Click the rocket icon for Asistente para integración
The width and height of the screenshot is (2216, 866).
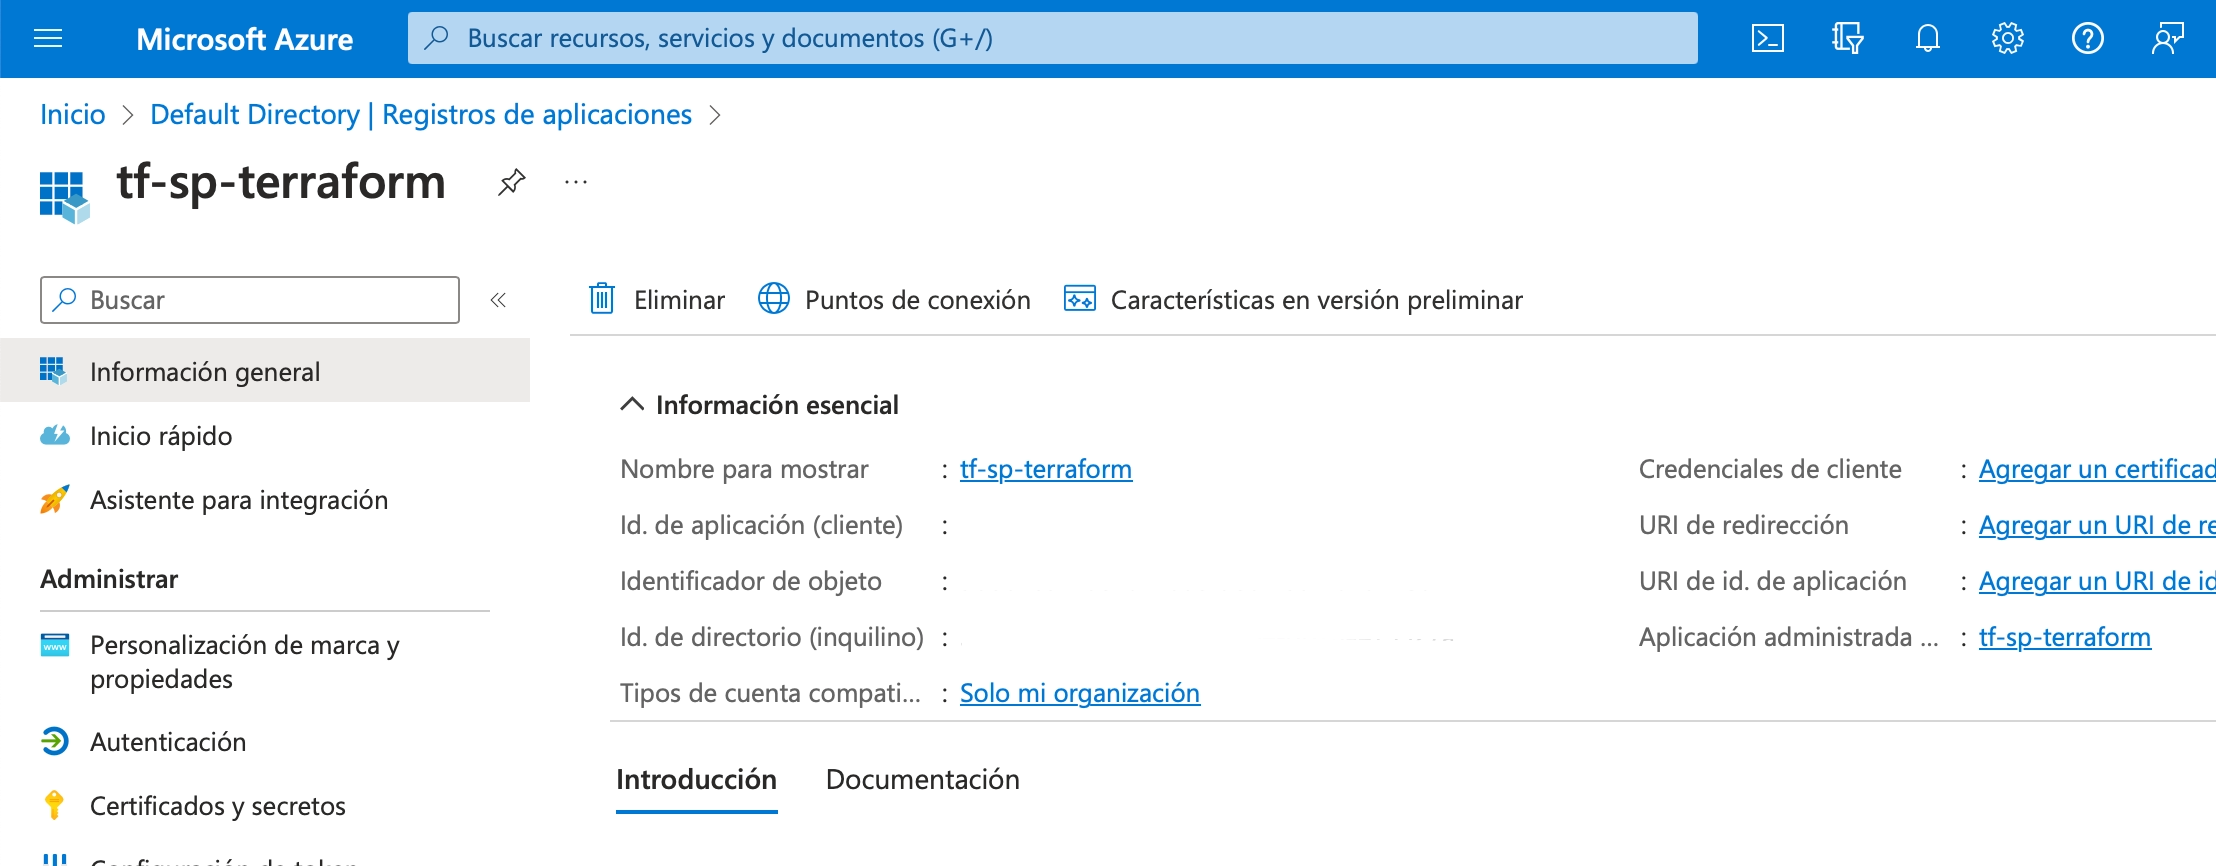pos(54,499)
